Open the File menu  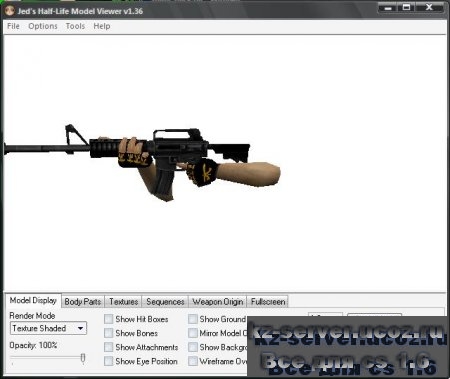coord(13,26)
